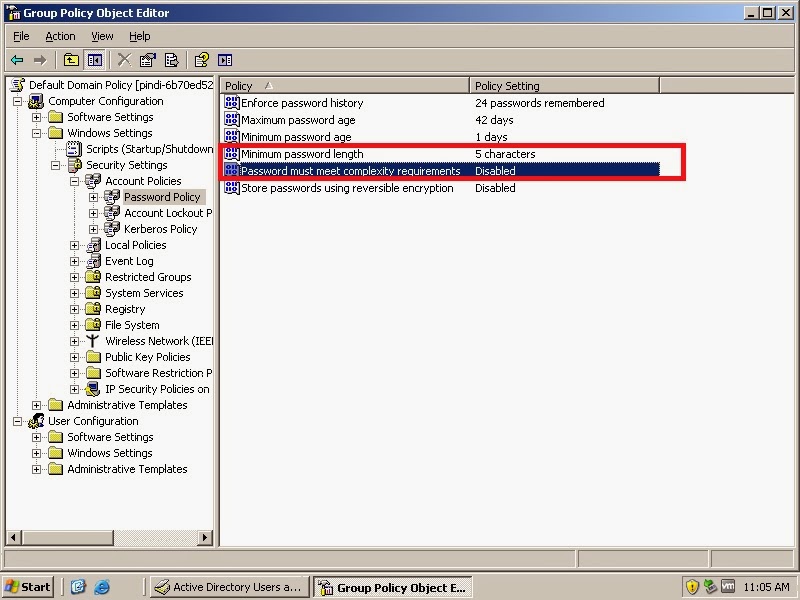
Task: Collapse the Computer Configuration node
Action: pos(17,101)
